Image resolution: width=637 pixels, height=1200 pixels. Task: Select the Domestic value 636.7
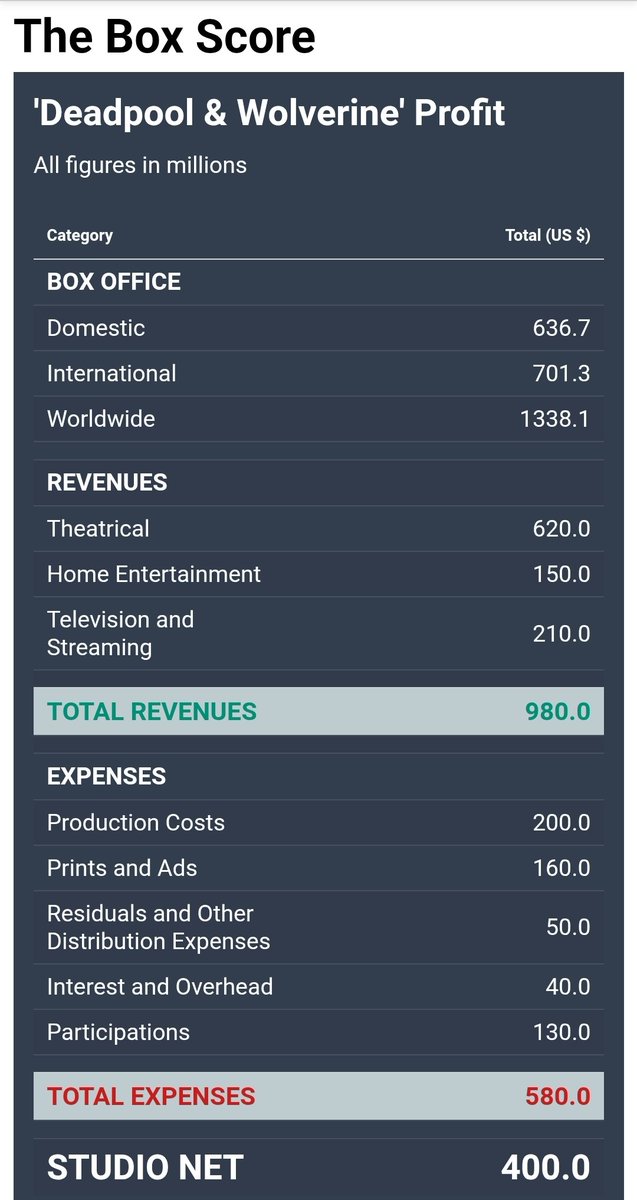click(561, 328)
